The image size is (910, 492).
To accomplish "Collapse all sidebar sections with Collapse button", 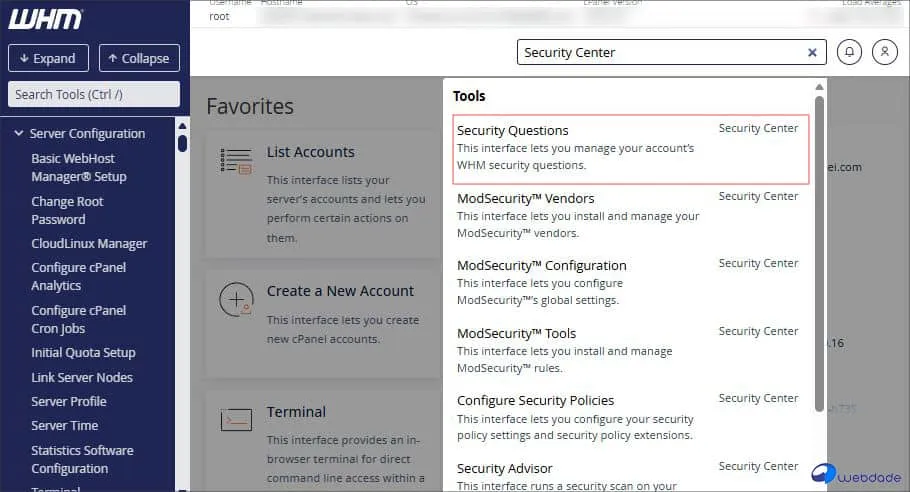I will pyautogui.click(x=139, y=58).
